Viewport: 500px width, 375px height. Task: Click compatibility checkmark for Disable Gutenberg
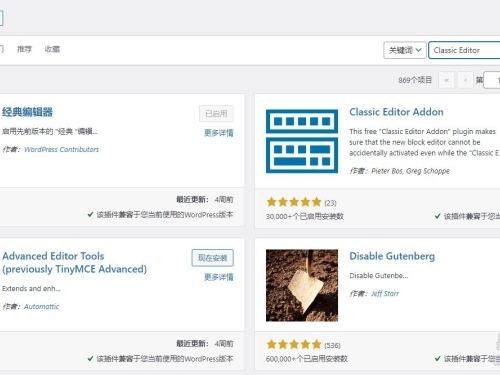click(438, 359)
